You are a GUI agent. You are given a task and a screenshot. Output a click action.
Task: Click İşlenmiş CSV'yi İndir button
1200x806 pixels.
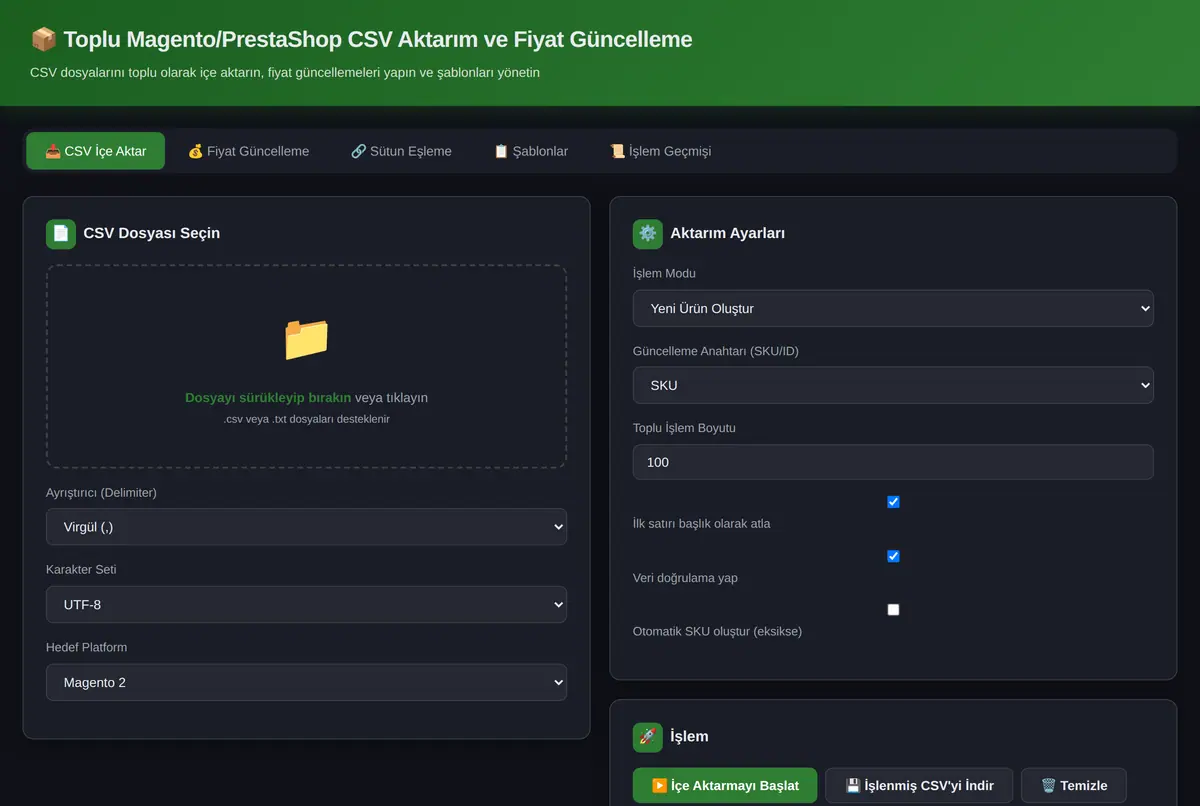[919, 786]
